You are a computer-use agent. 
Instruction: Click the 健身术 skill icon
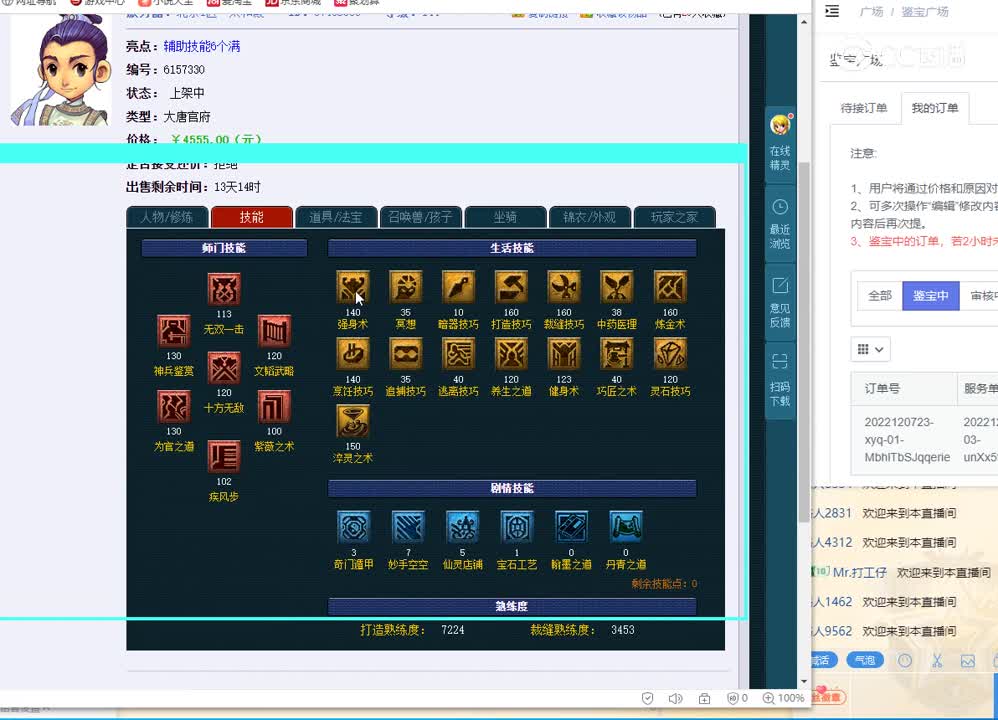coord(564,353)
